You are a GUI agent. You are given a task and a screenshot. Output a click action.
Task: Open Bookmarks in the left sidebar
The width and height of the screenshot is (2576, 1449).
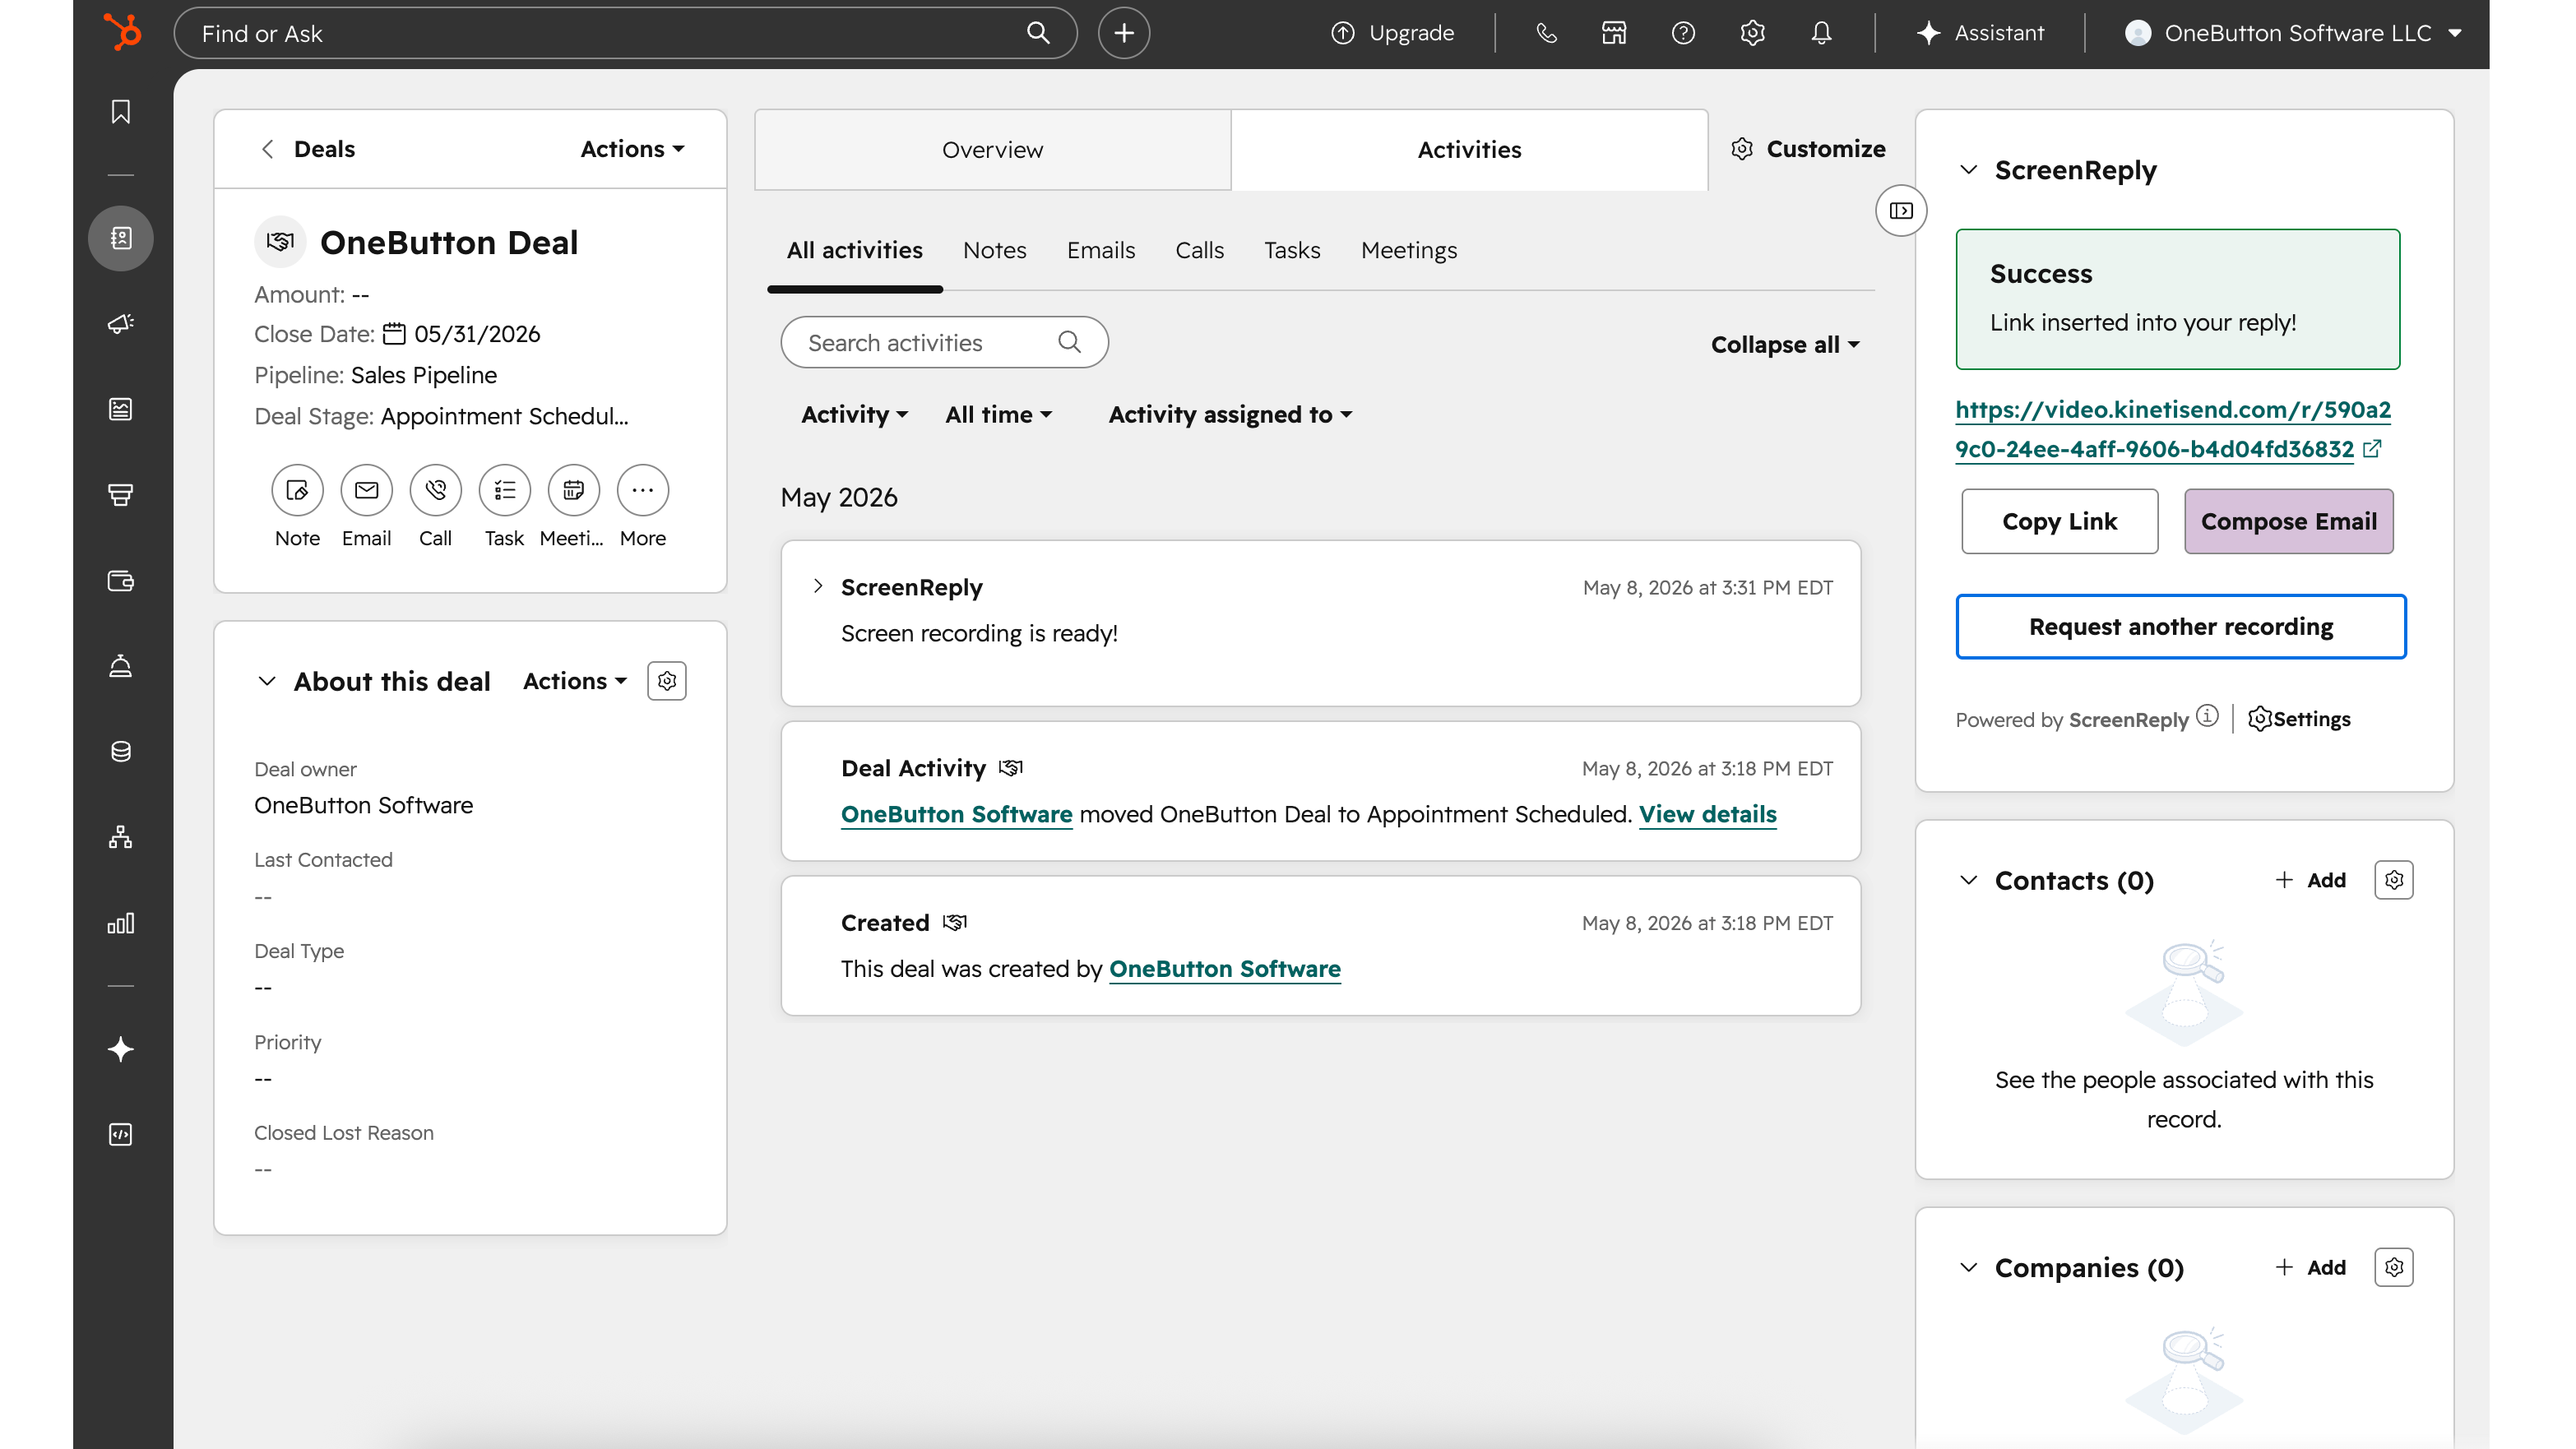[121, 111]
